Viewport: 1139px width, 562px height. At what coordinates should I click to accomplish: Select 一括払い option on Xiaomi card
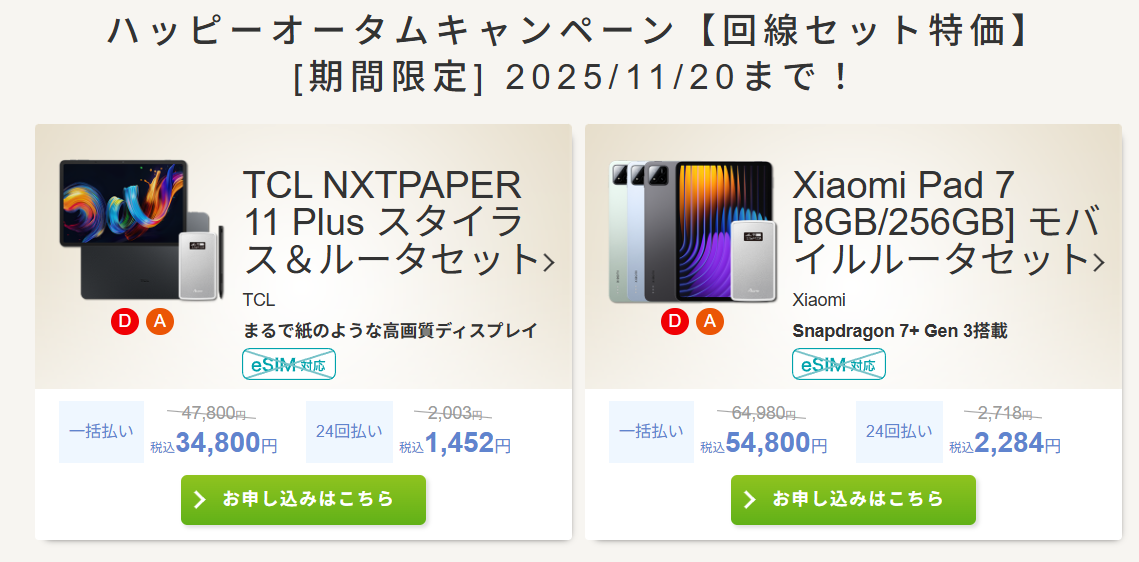coord(652,431)
